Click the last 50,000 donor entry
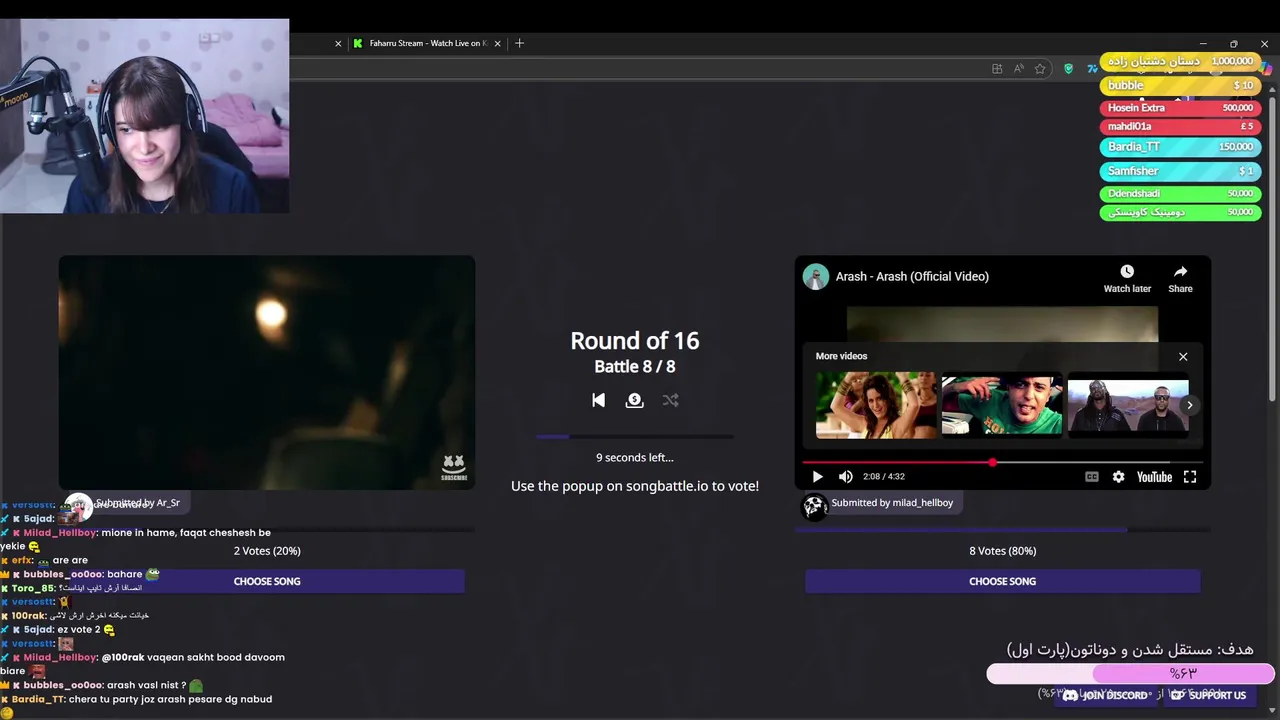1280x720 pixels. click(x=1180, y=212)
